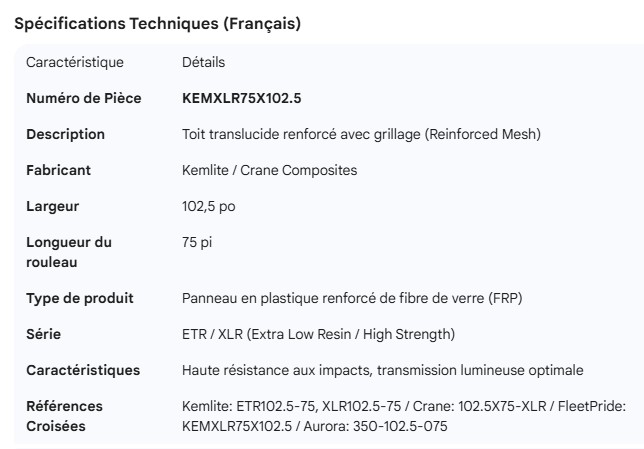Viewport: 644px width, 449px height.
Task: Select the 75 pi length value
Action: coord(197,242)
